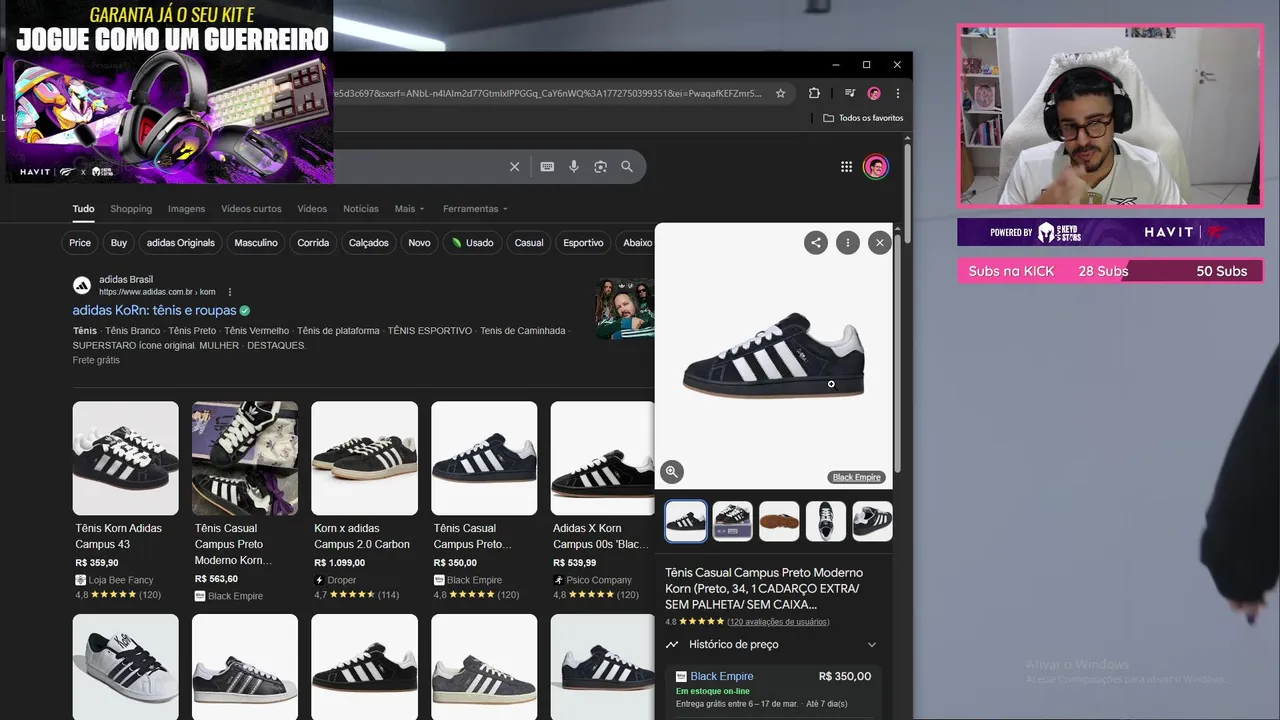Apply the Buy filter chip
Image resolution: width=1280 pixels, height=720 pixels.
pos(119,243)
